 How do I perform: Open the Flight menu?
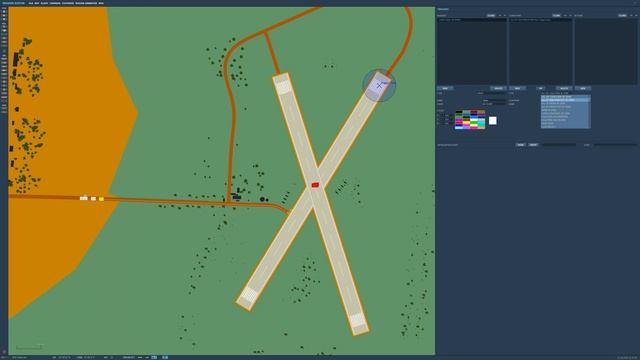[x=44, y=3]
